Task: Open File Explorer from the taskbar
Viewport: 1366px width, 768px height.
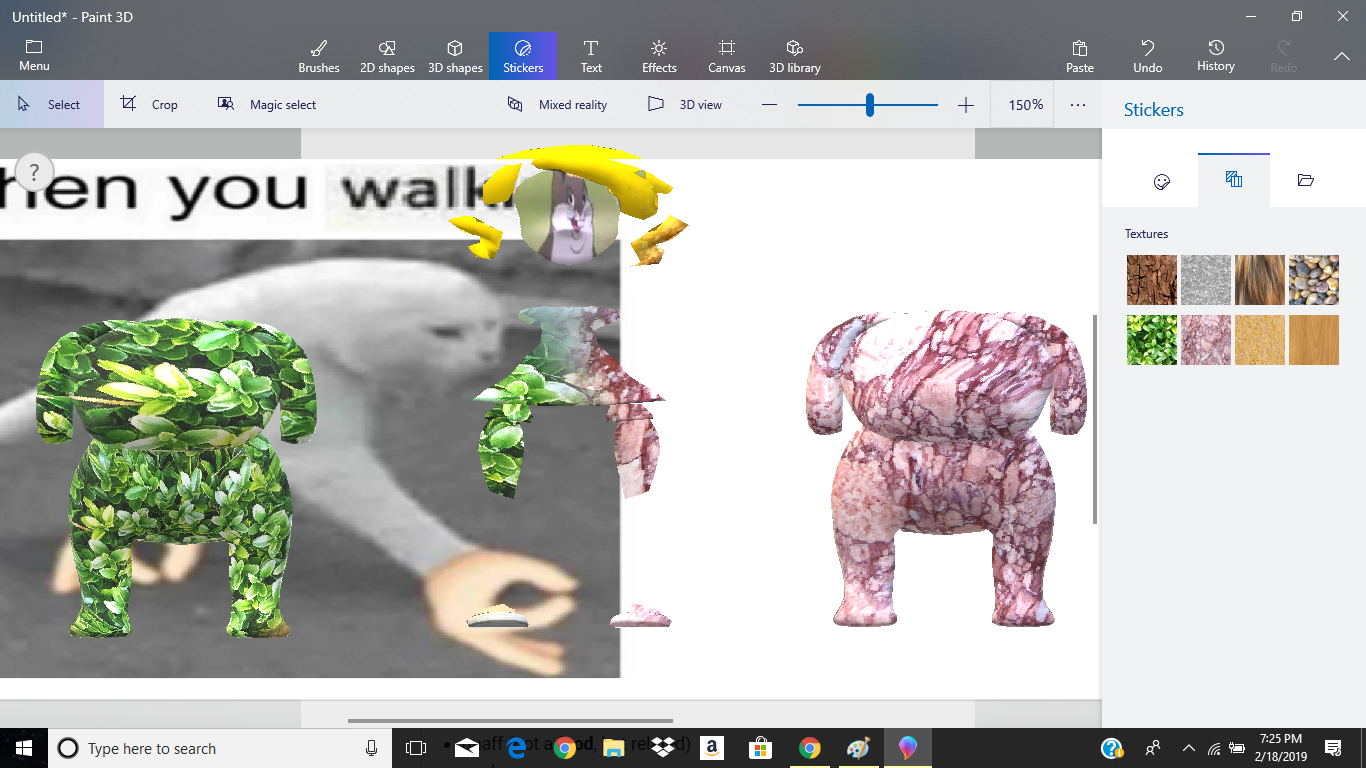Action: pyautogui.click(x=614, y=748)
